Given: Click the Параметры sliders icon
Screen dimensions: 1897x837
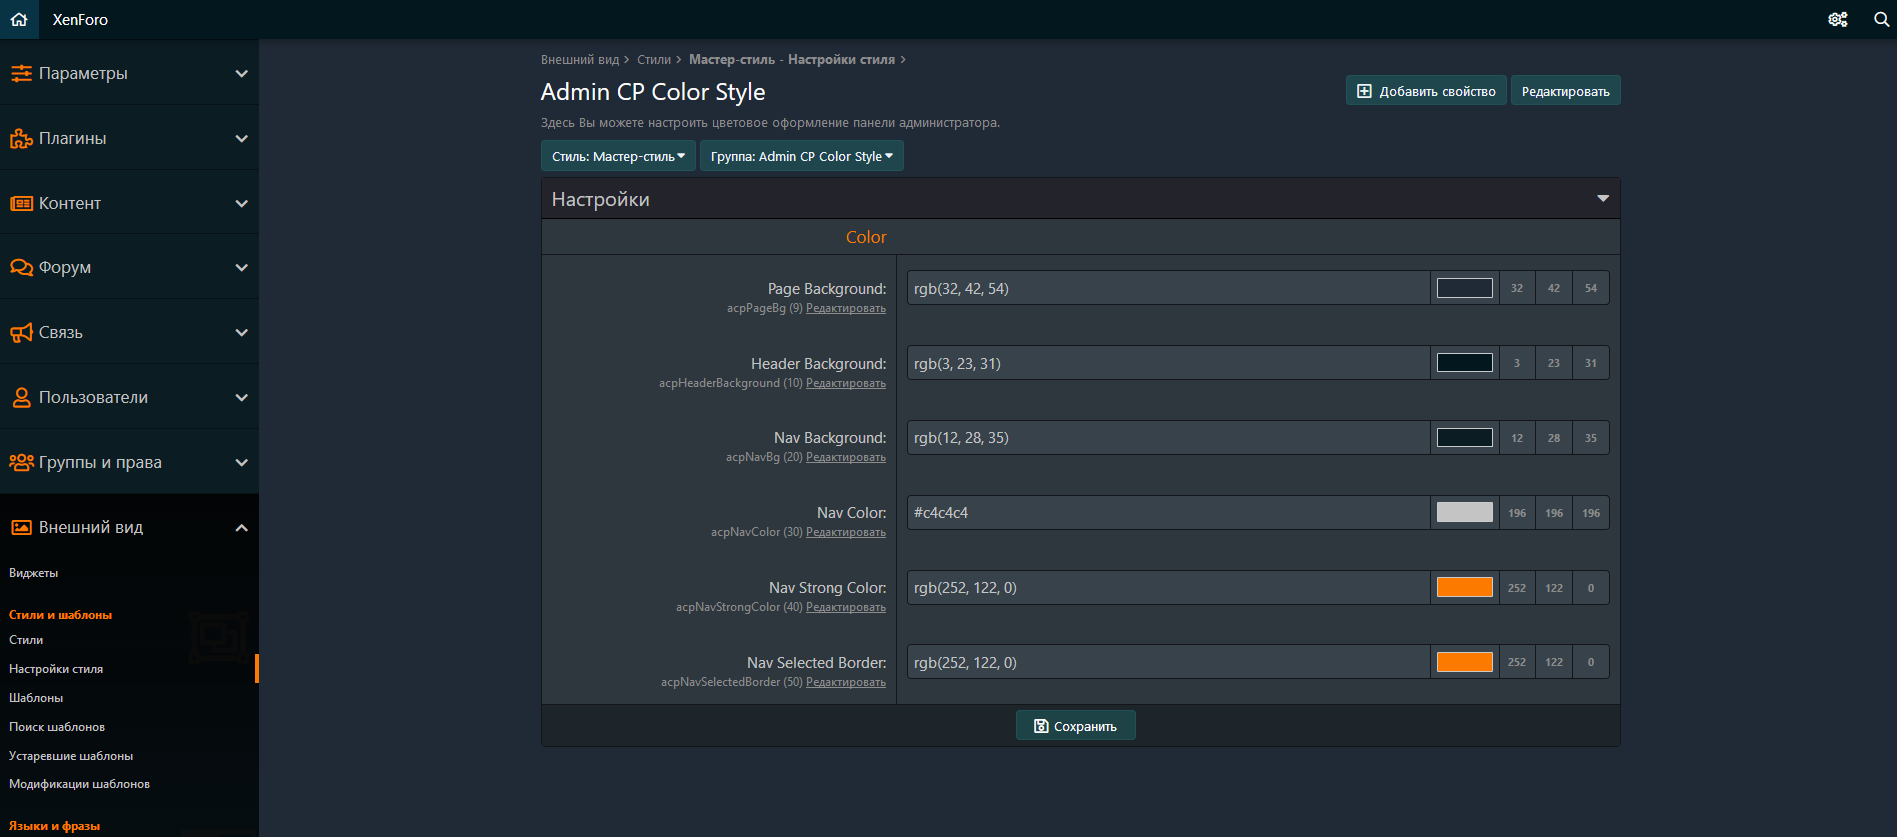Looking at the screenshot, I should pos(21,73).
